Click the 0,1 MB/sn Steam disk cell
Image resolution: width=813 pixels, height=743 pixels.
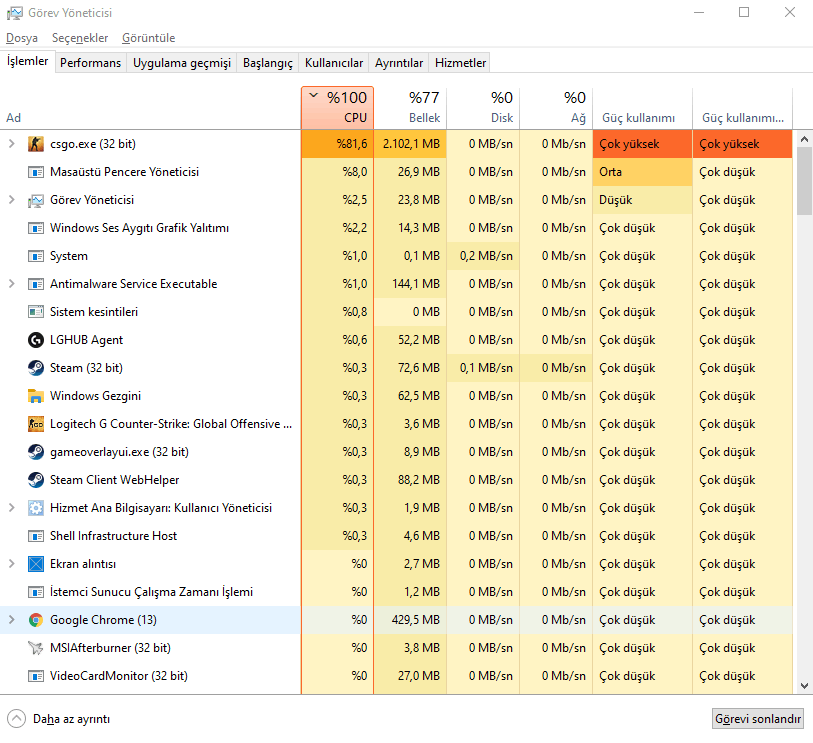click(483, 368)
